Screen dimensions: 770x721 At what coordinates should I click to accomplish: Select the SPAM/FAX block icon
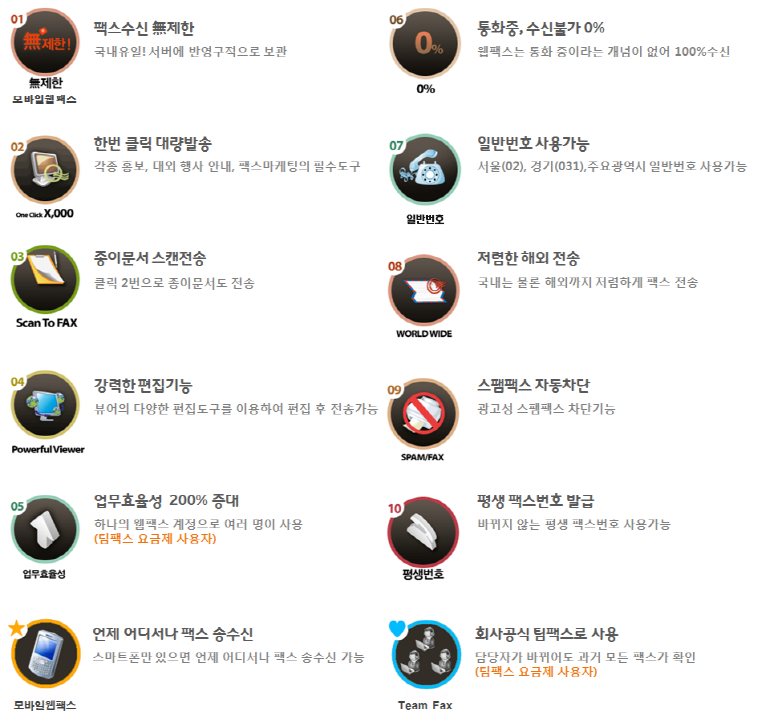423,414
